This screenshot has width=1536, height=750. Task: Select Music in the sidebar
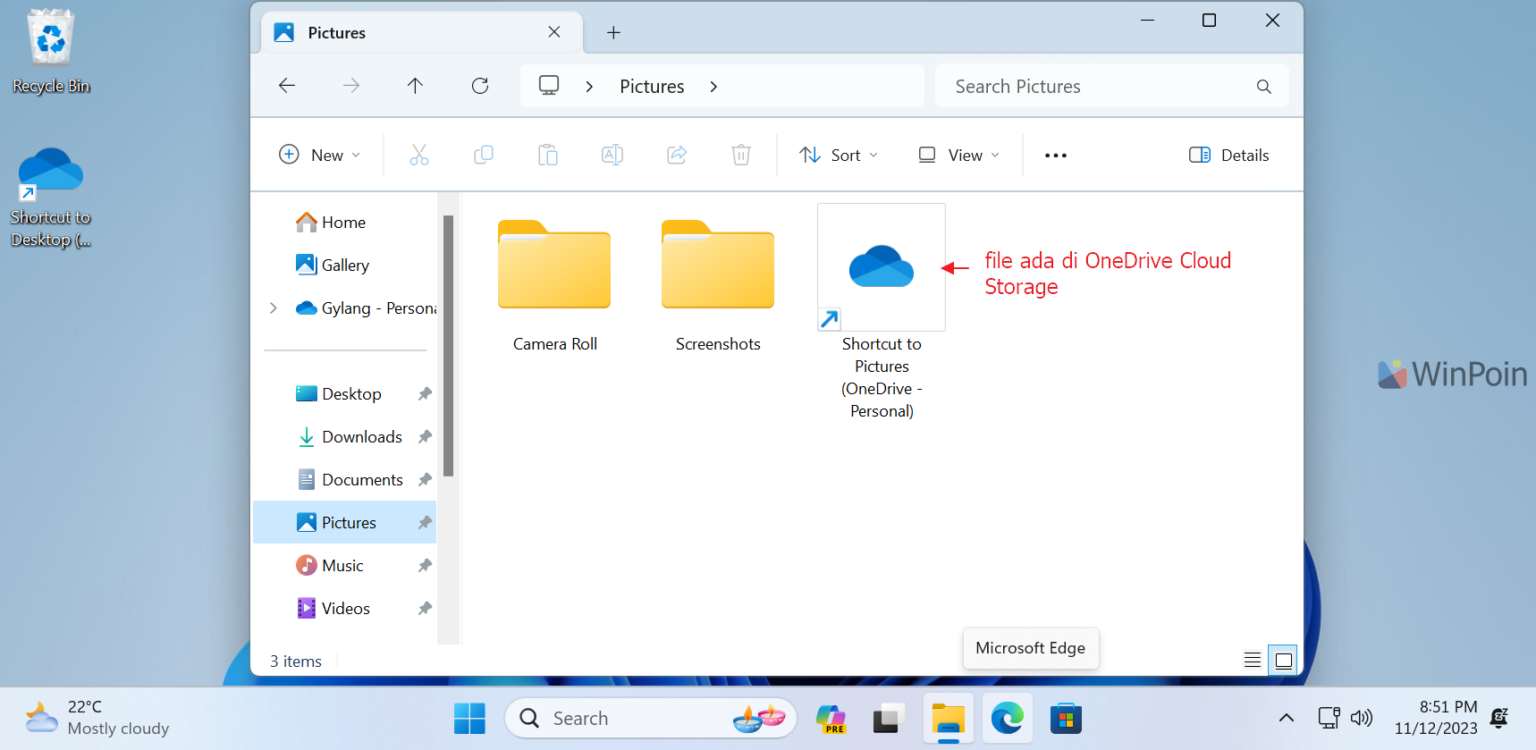pyautogui.click(x=341, y=565)
